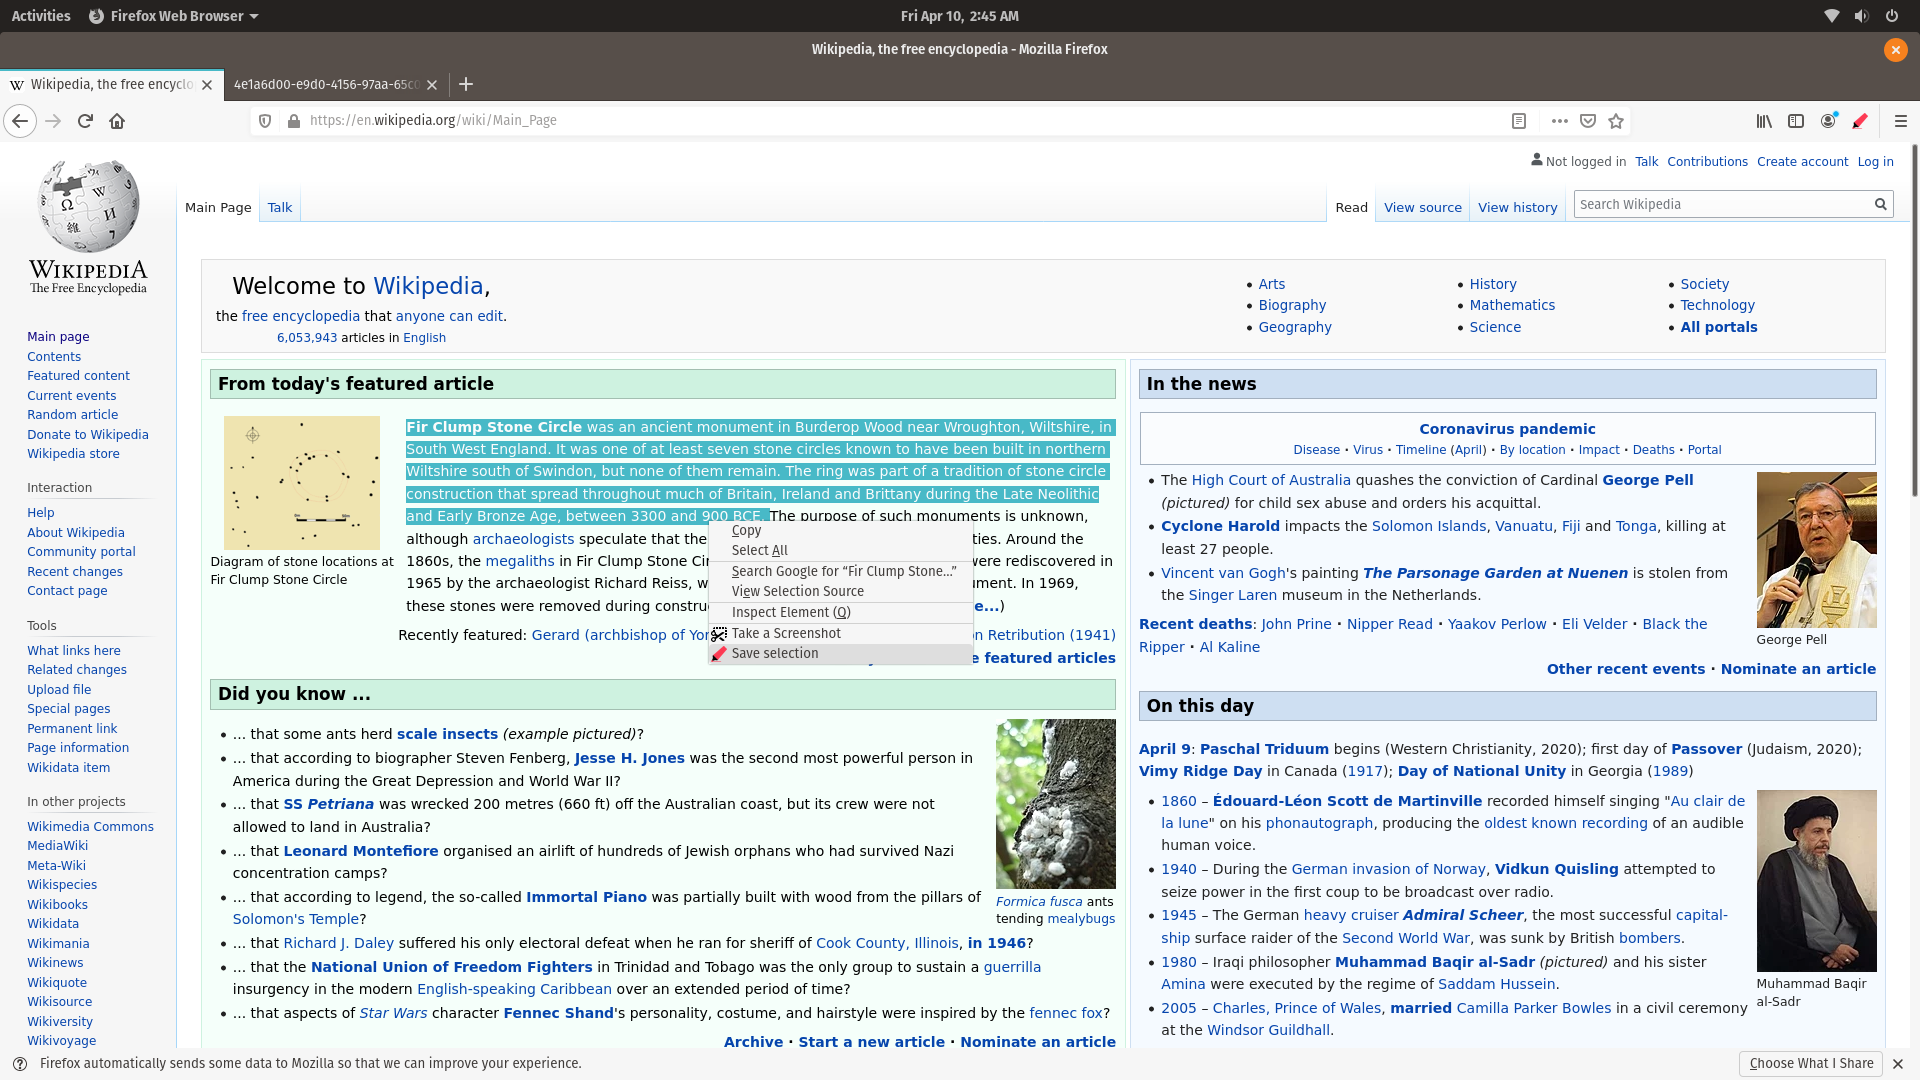1920x1080 pixels.
Task: Open the Talk tab of Main Page
Action: coord(280,207)
